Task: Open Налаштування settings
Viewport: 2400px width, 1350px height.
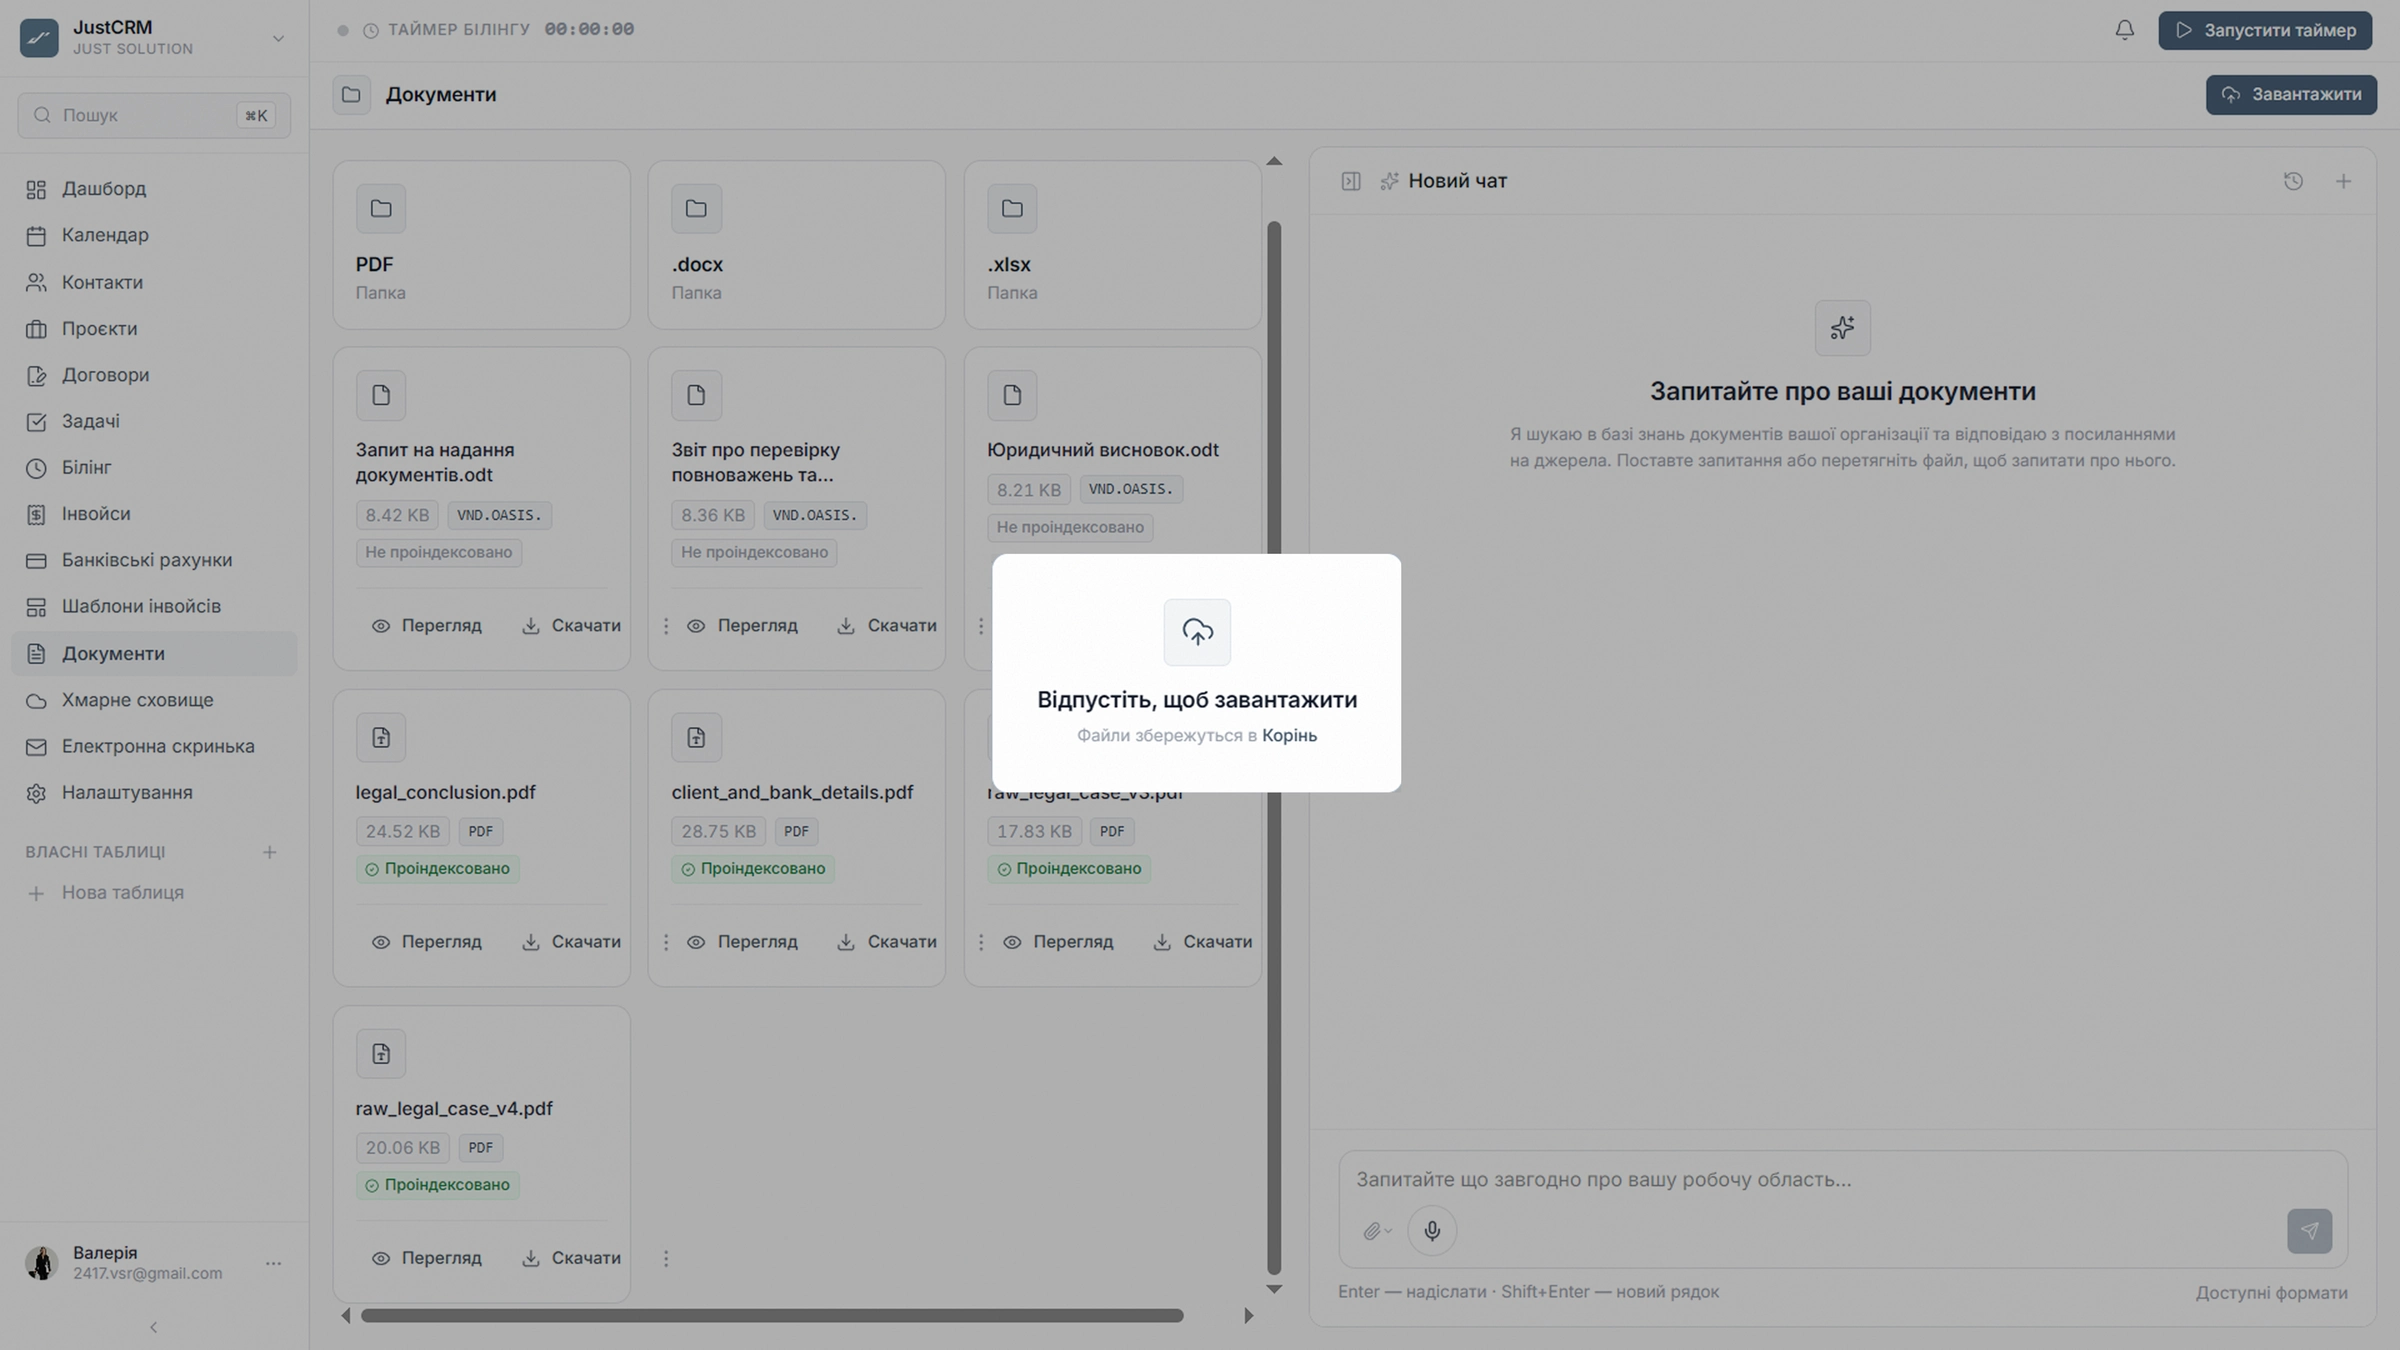Action: [154, 792]
